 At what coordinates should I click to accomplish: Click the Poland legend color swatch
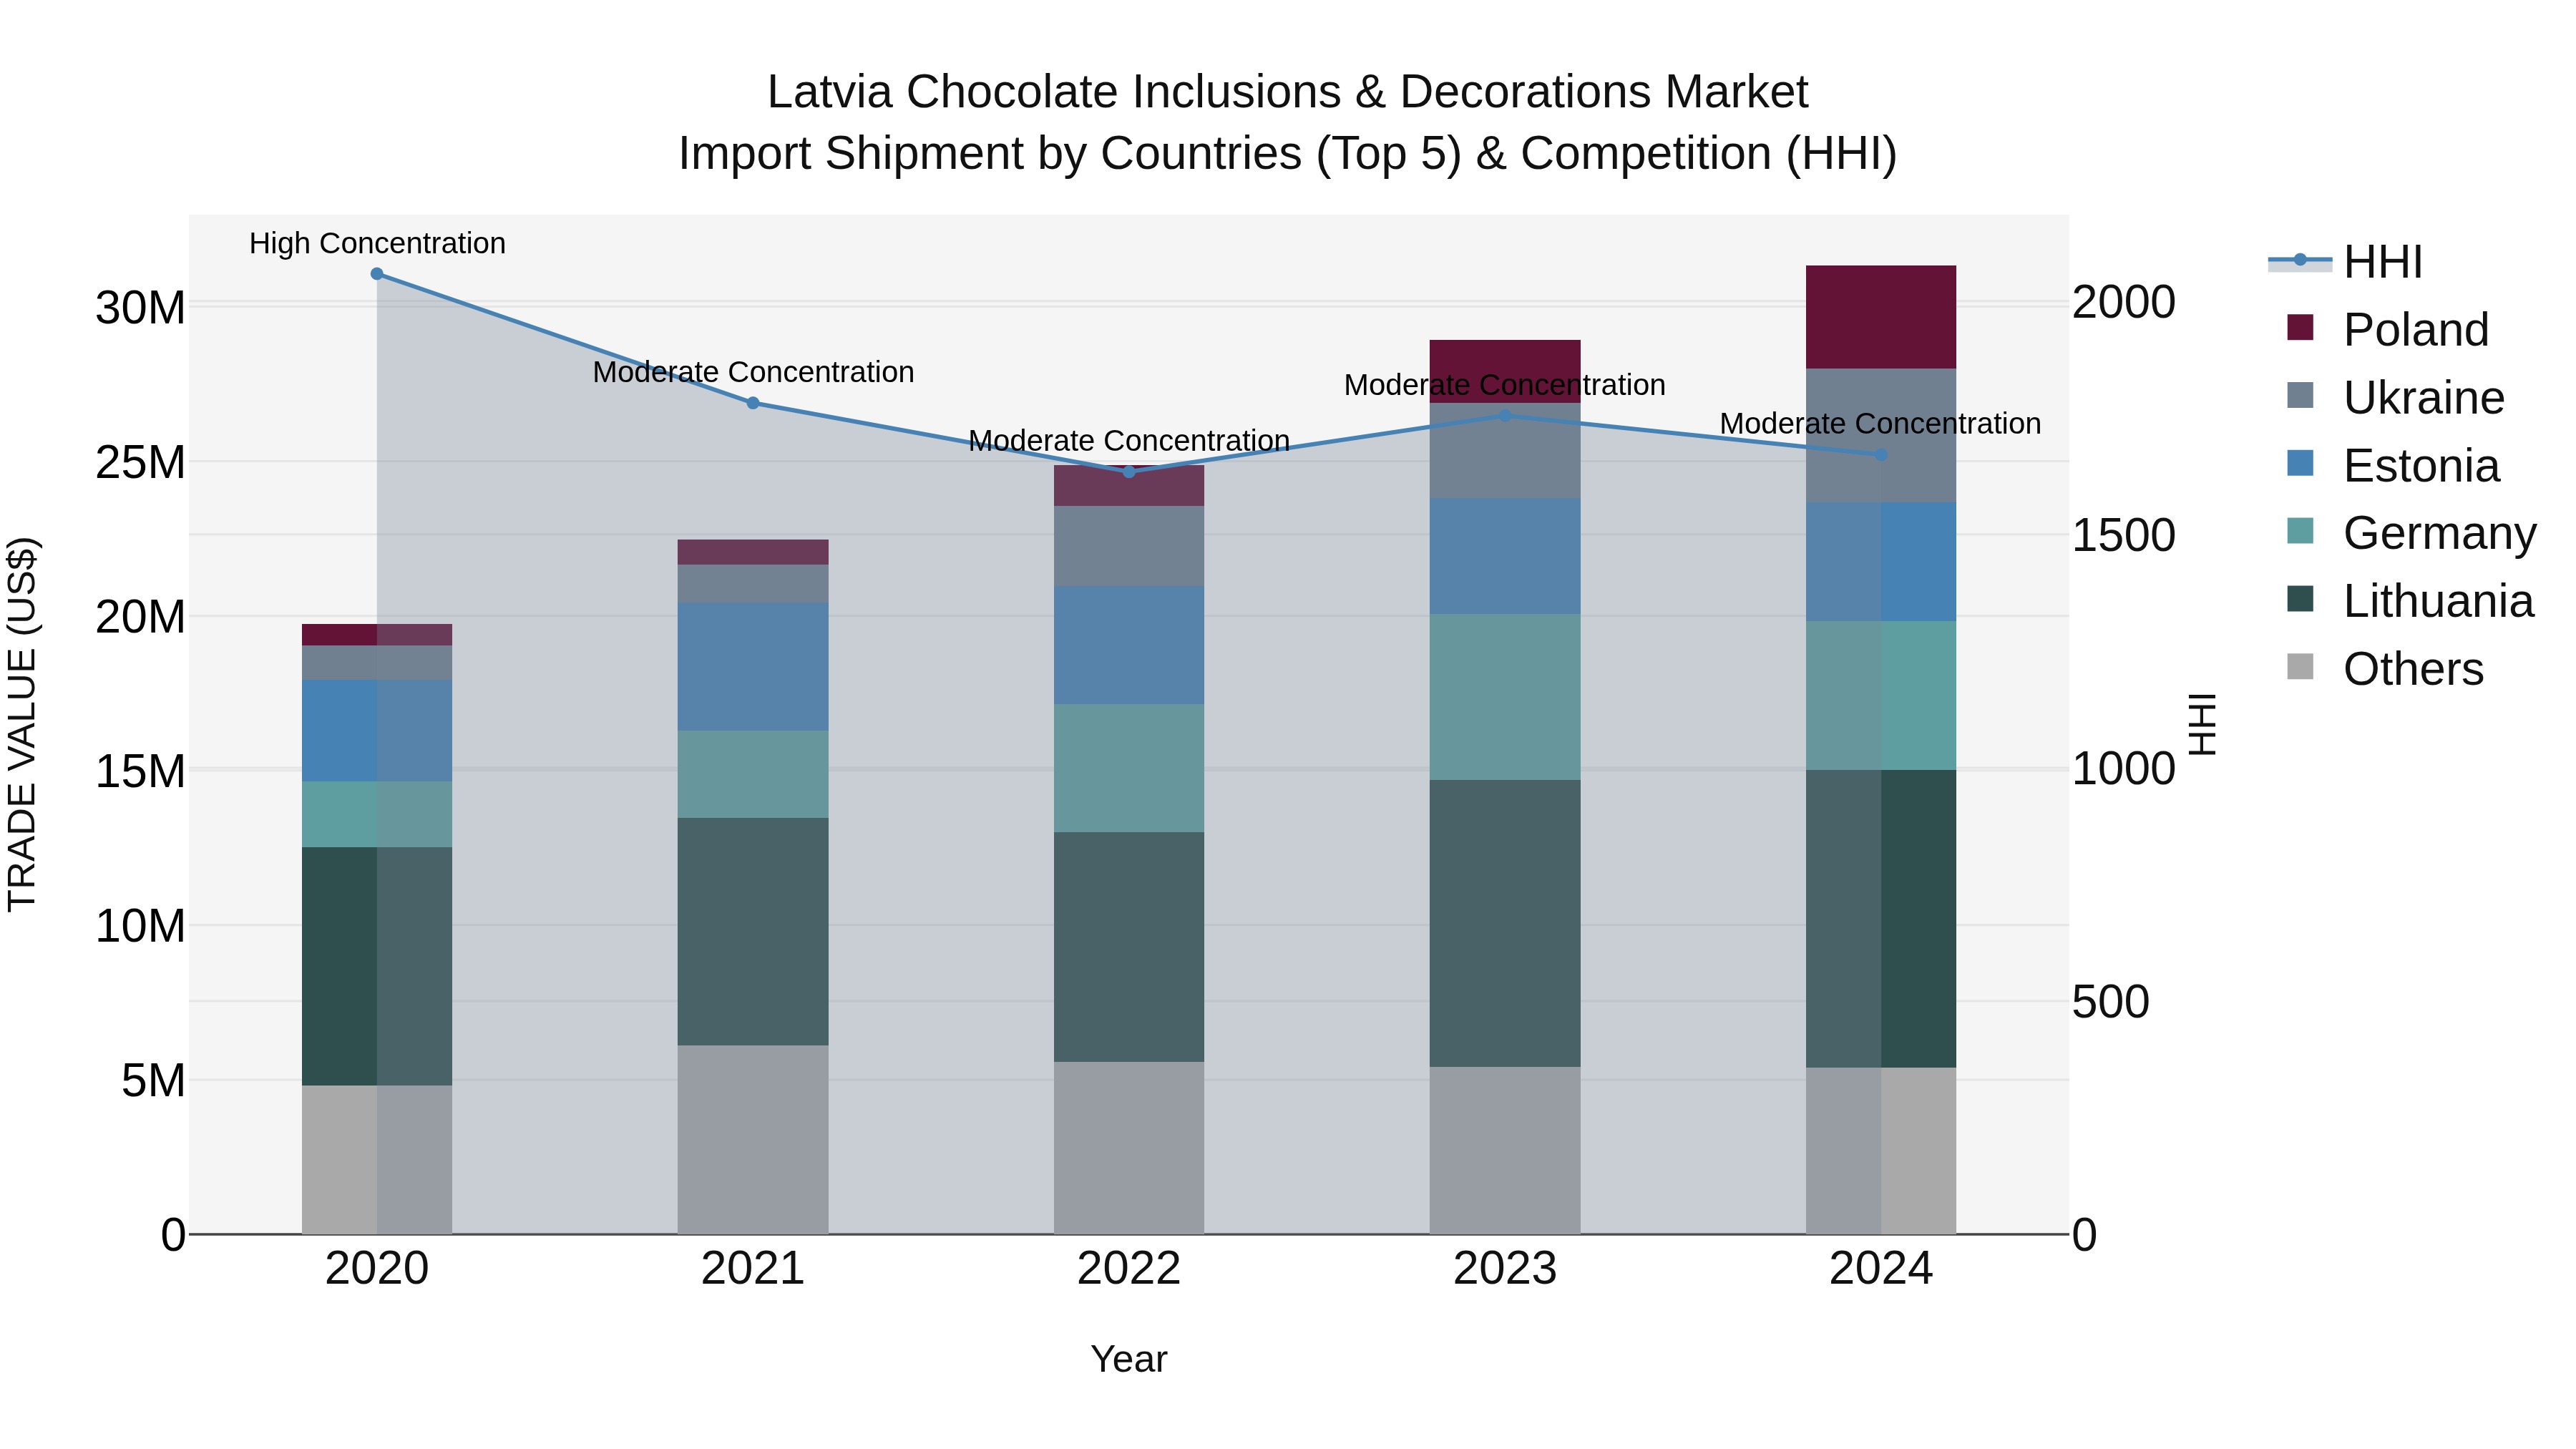pos(2300,328)
